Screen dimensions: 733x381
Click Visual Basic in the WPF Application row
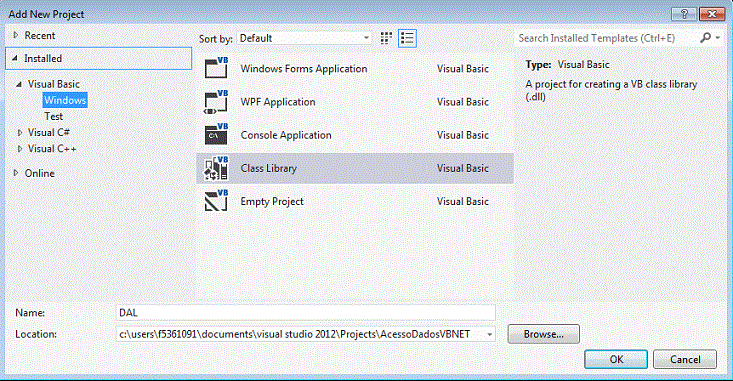[x=463, y=102]
